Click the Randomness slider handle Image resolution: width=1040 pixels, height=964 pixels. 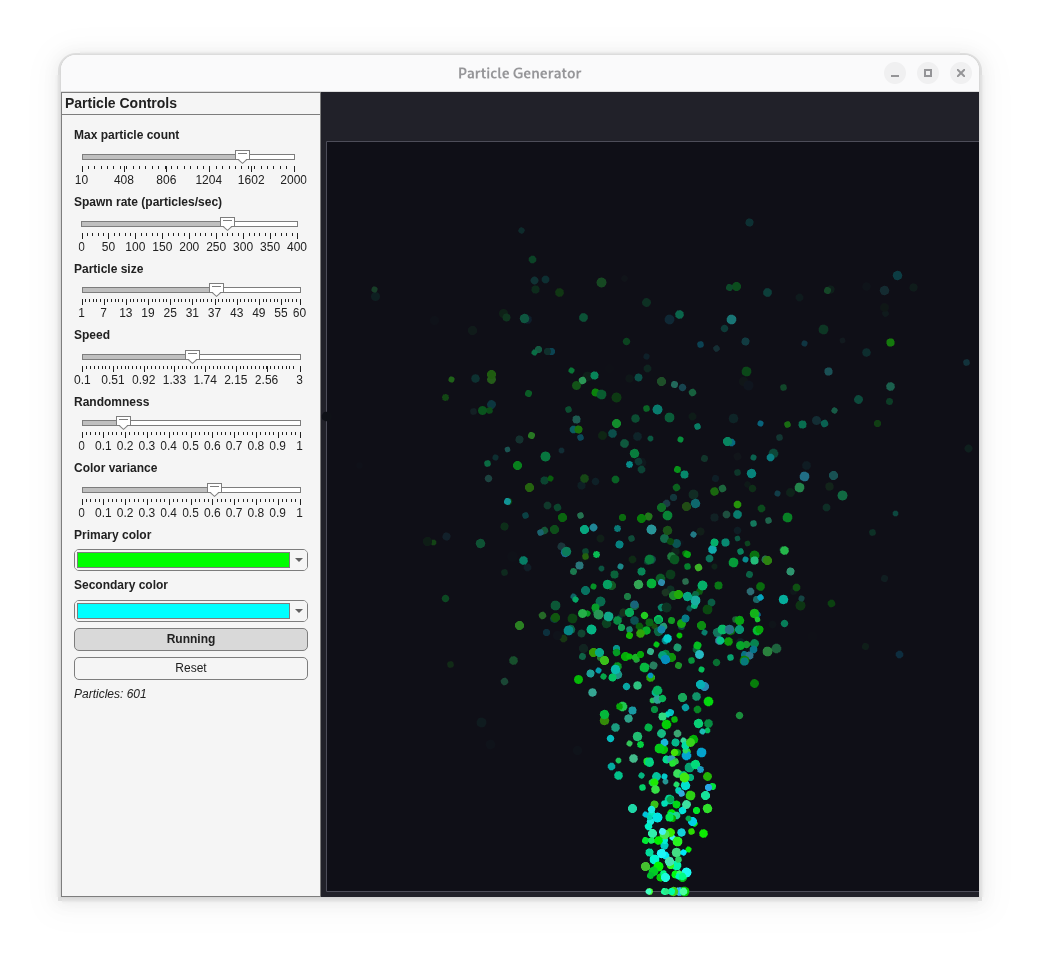(123, 423)
